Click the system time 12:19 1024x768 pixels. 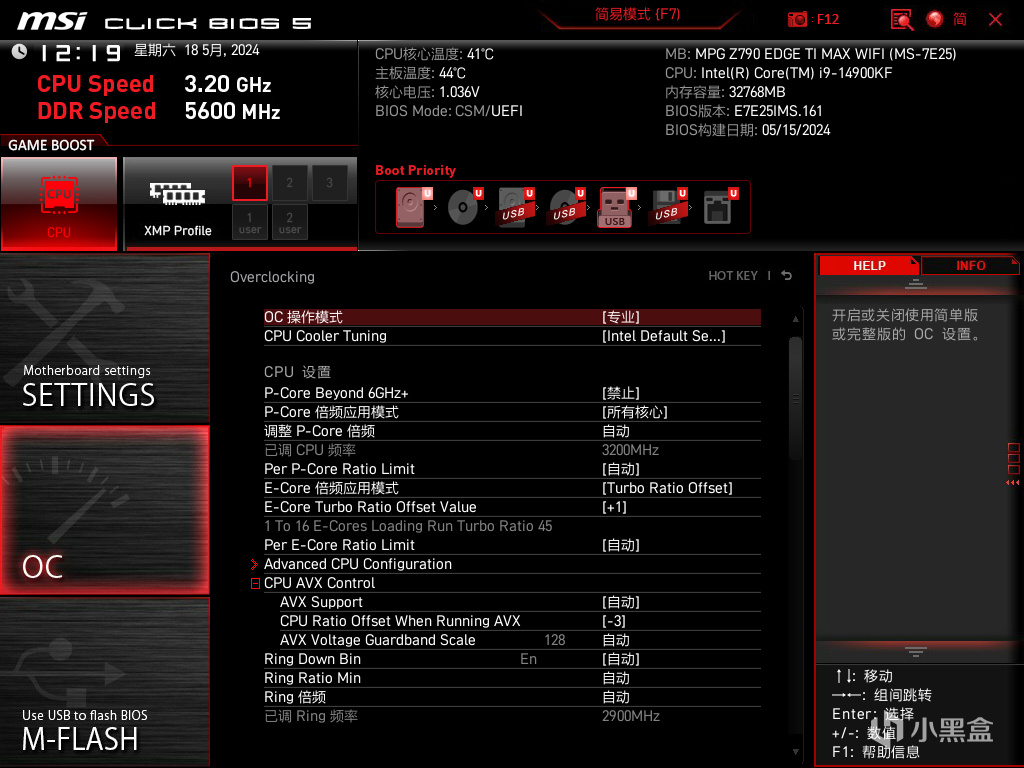pos(80,52)
